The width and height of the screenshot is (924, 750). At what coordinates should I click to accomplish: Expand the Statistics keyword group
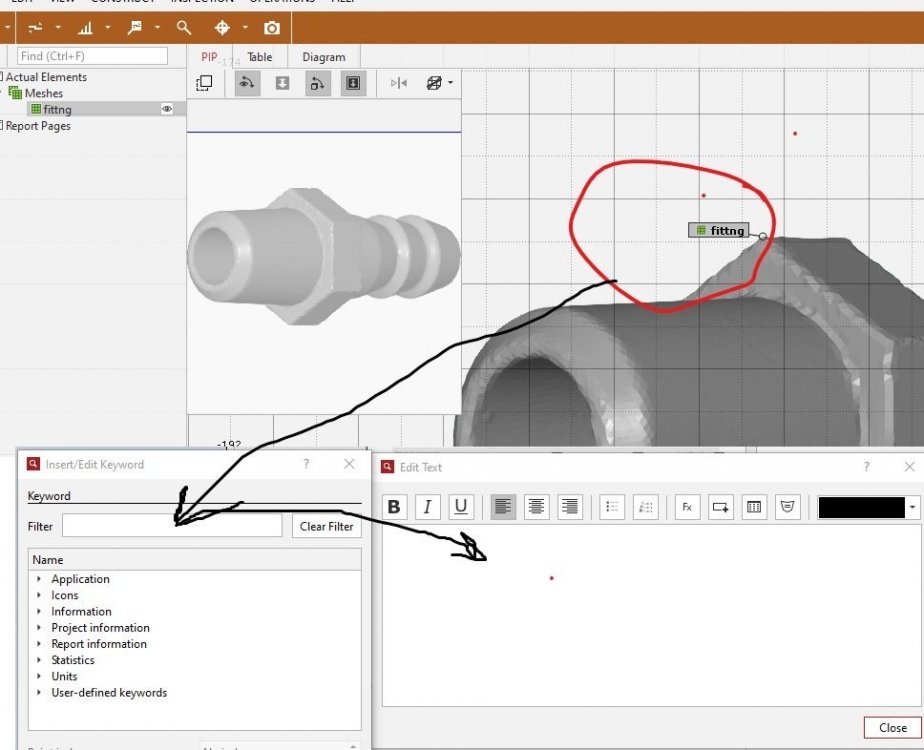pos(39,660)
